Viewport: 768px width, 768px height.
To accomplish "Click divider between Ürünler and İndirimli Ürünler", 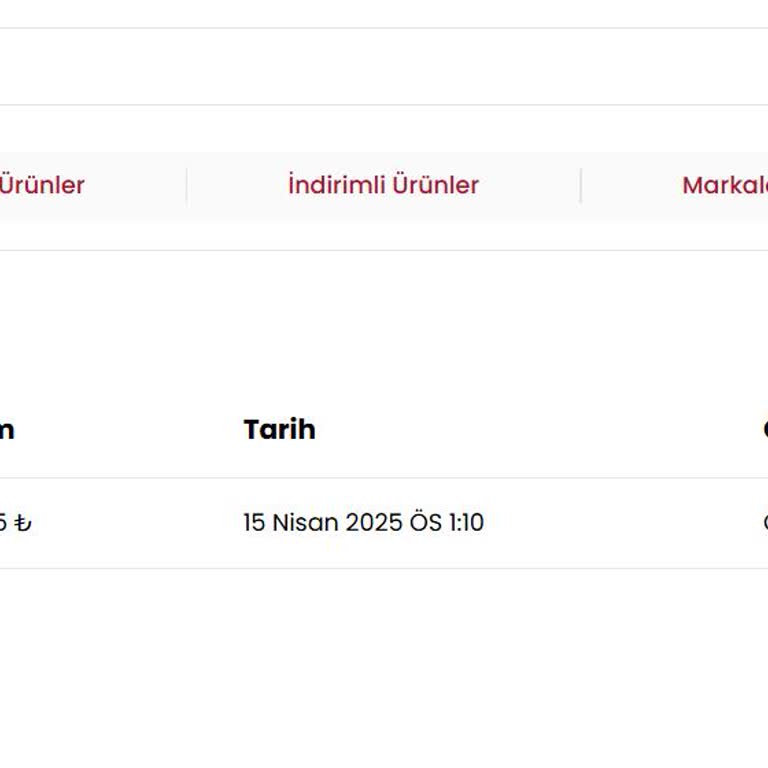I will 187,186.
